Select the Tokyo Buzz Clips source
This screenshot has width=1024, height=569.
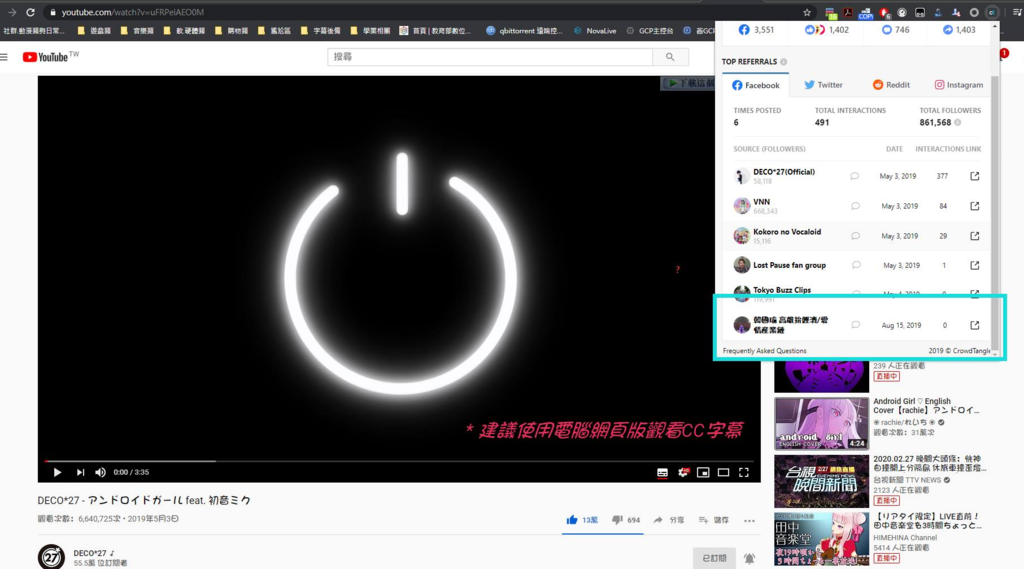click(x=782, y=290)
